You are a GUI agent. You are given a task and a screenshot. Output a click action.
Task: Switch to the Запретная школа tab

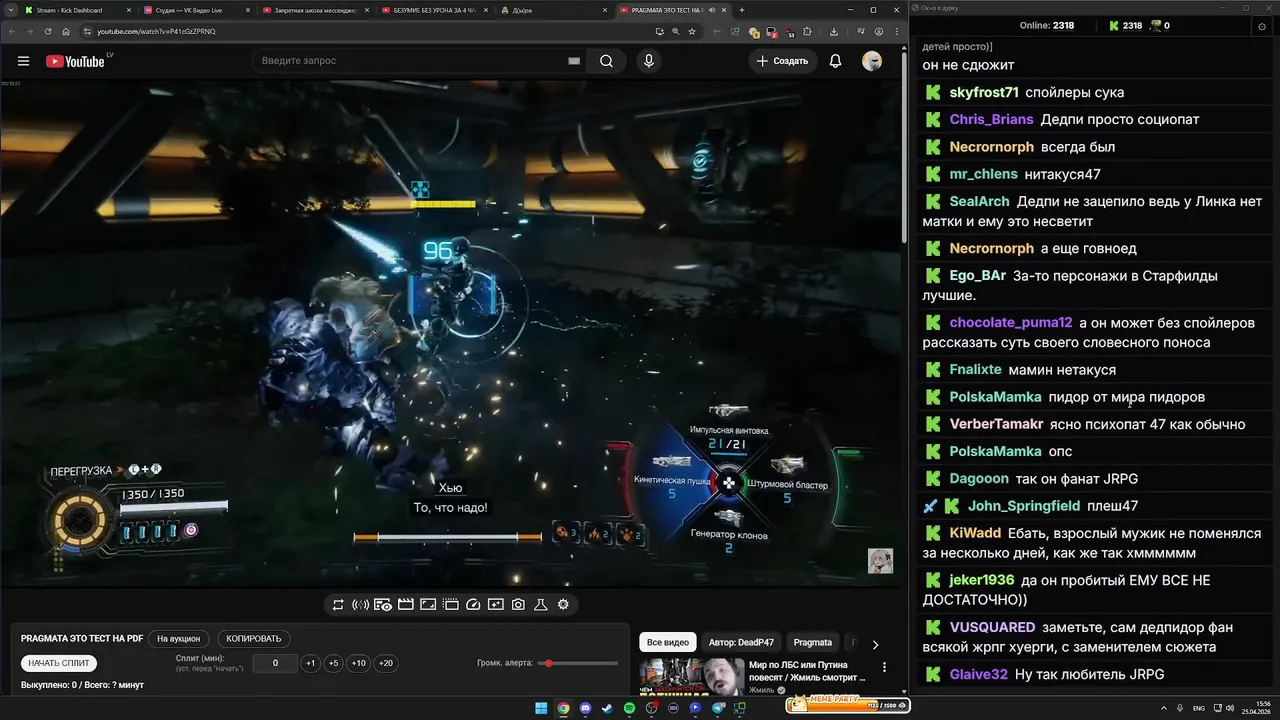click(315, 10)
